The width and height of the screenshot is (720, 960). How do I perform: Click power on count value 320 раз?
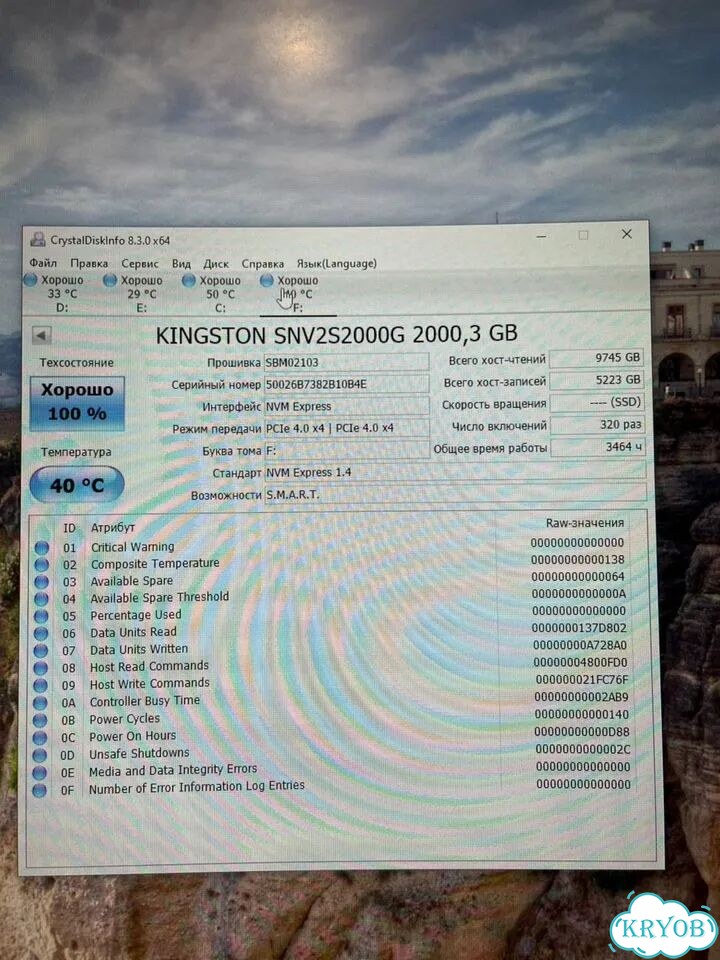tap(597, 425)
